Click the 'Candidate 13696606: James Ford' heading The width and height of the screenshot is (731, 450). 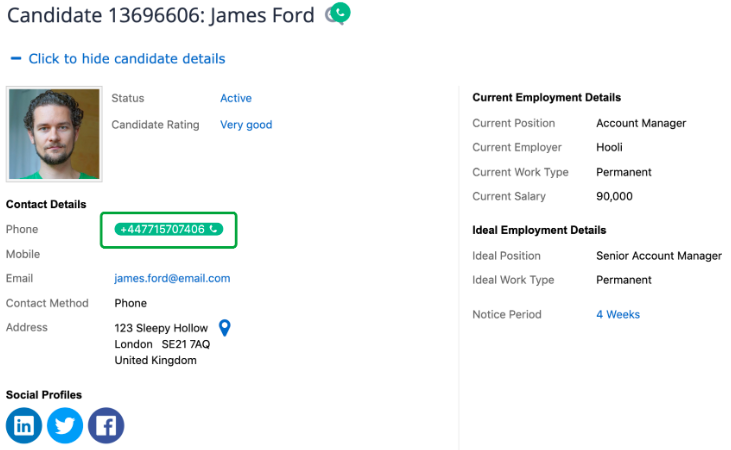pos(161,15)
